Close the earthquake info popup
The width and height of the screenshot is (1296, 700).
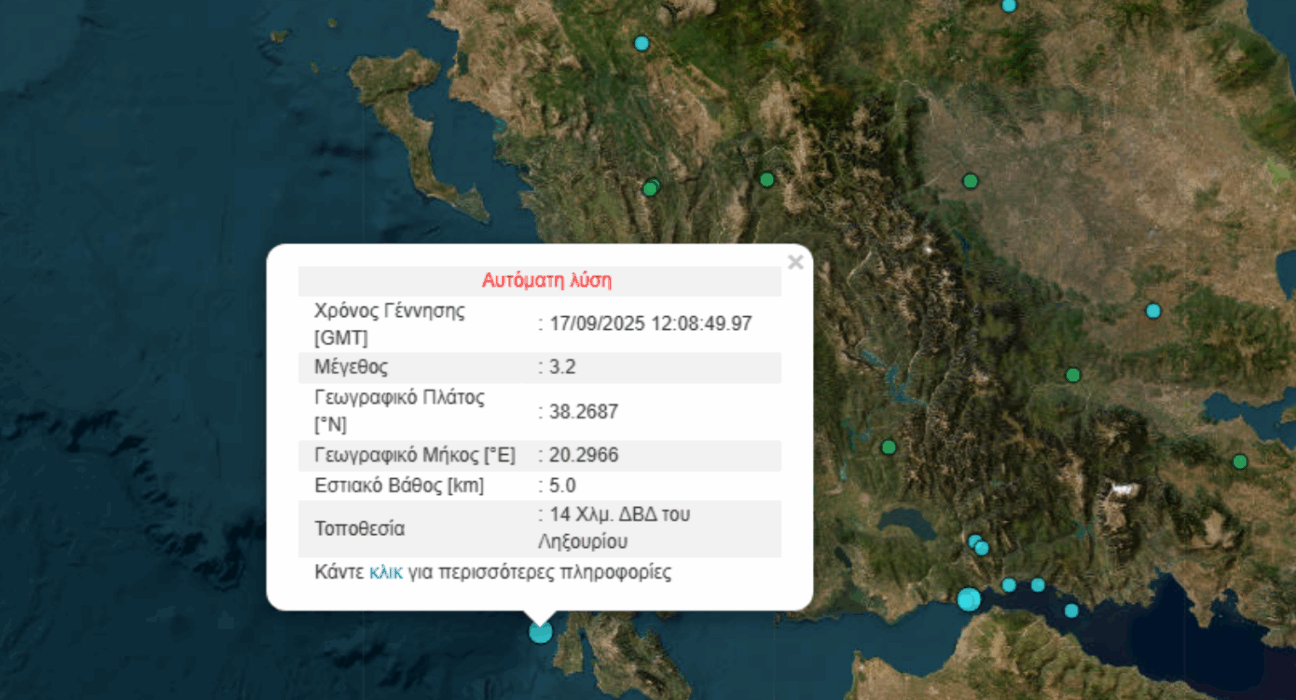click(795, 263)
